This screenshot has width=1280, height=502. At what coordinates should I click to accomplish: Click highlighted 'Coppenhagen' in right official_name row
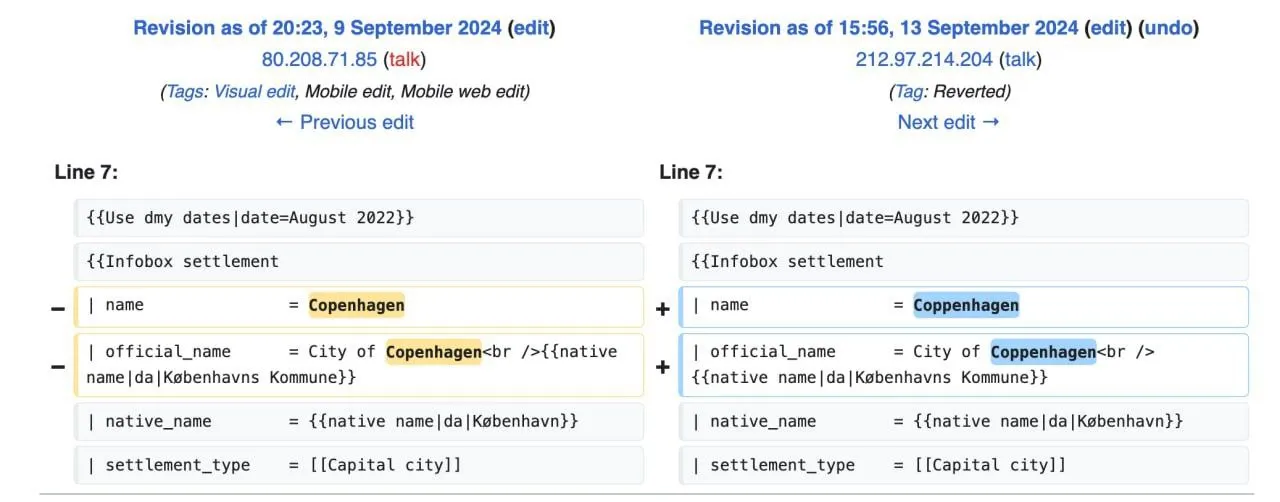[1043, 351]
